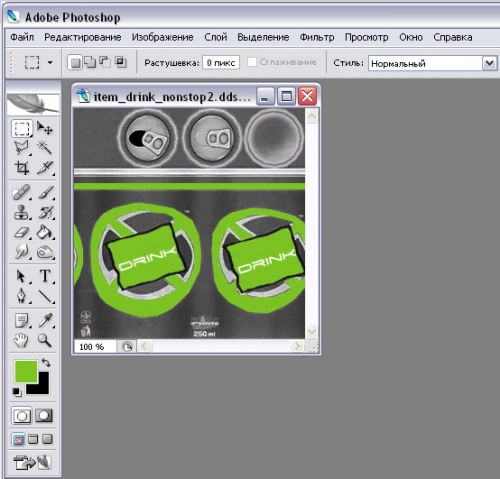The height and width of the screenshot is (479, 500).
Task: Activate the Paint Bucket tool
Action: tap(45, 232)
